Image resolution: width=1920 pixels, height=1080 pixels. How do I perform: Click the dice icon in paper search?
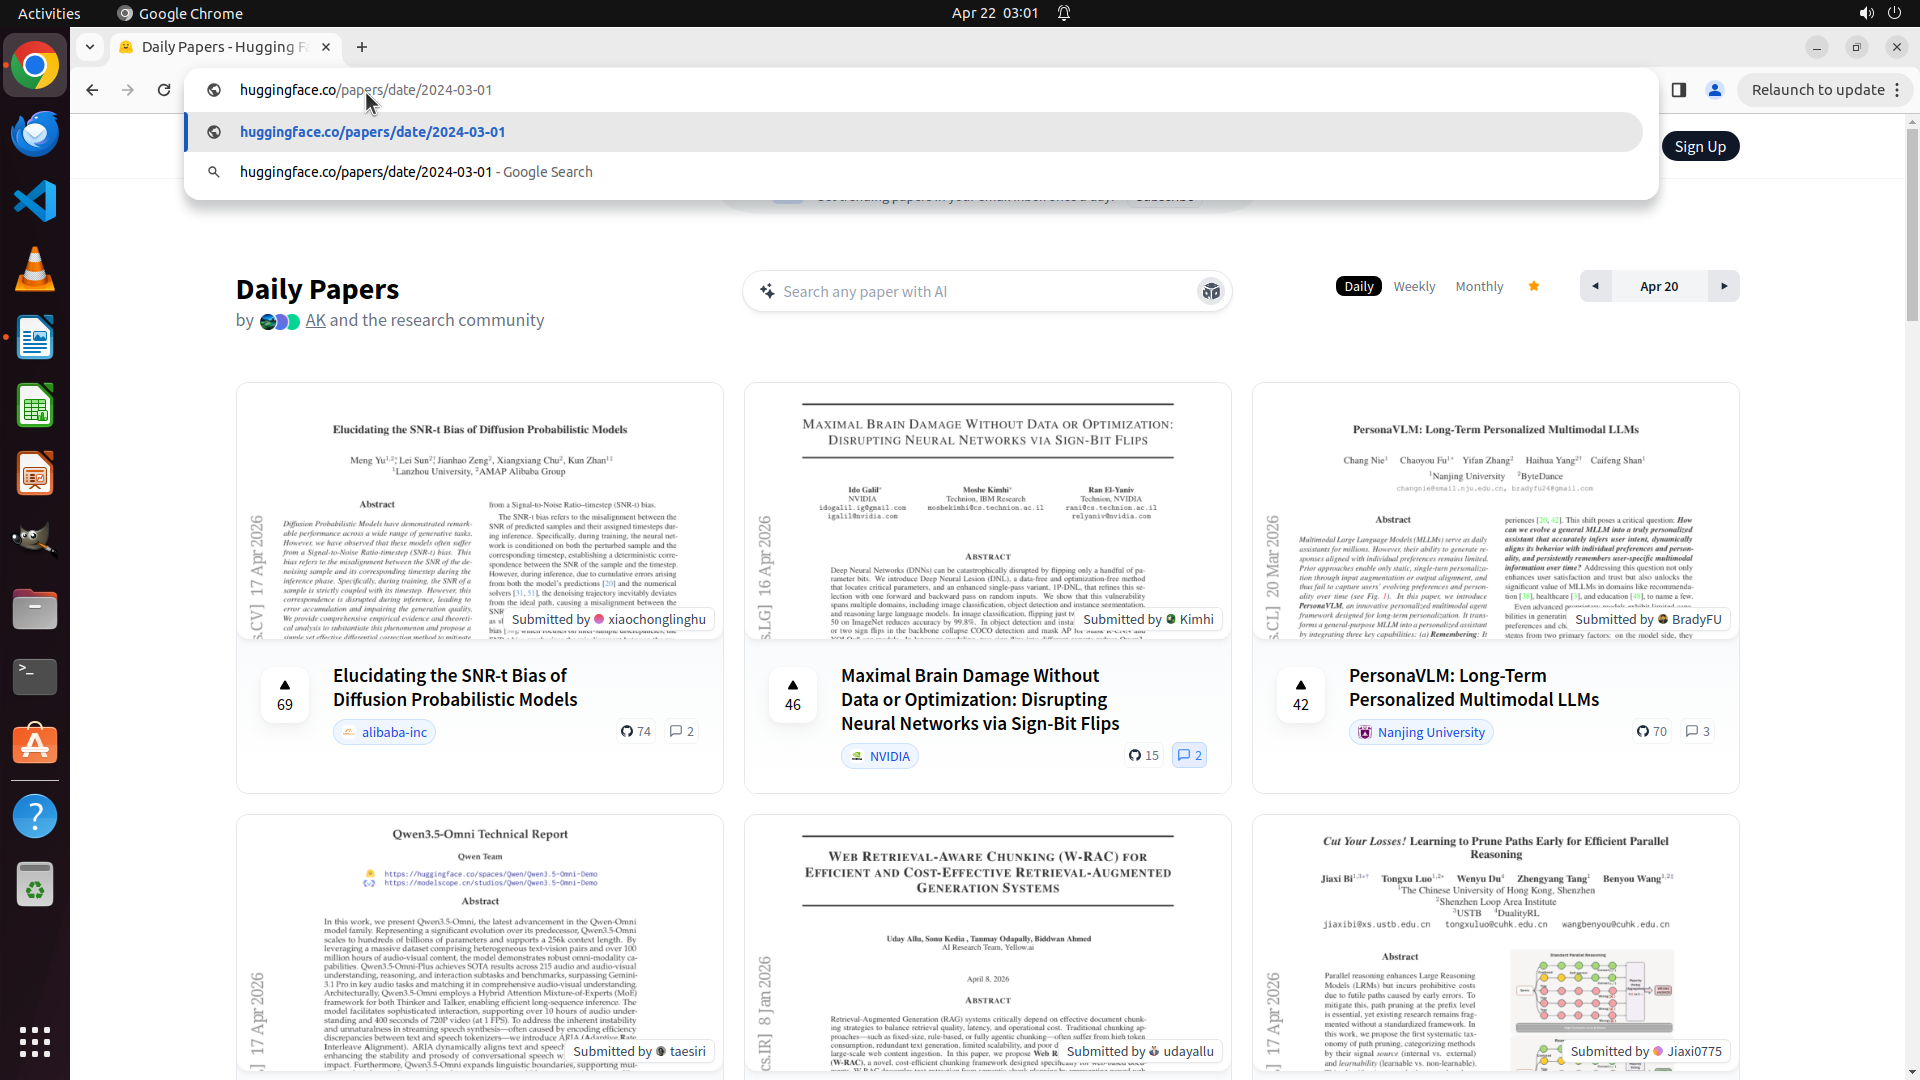tap(1211, 292)
